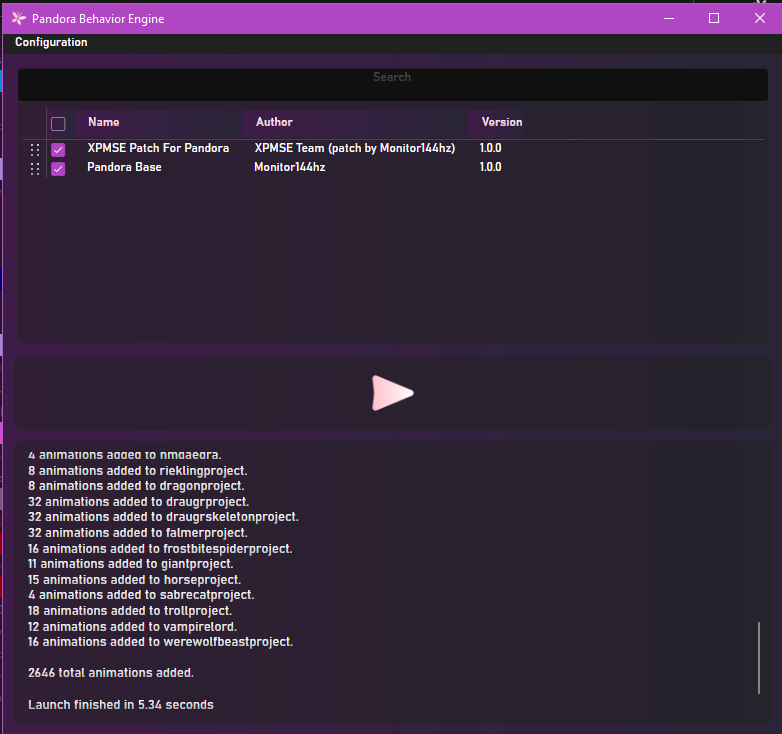Minimize the Pandora Behavior Engine window

(669, 18)
